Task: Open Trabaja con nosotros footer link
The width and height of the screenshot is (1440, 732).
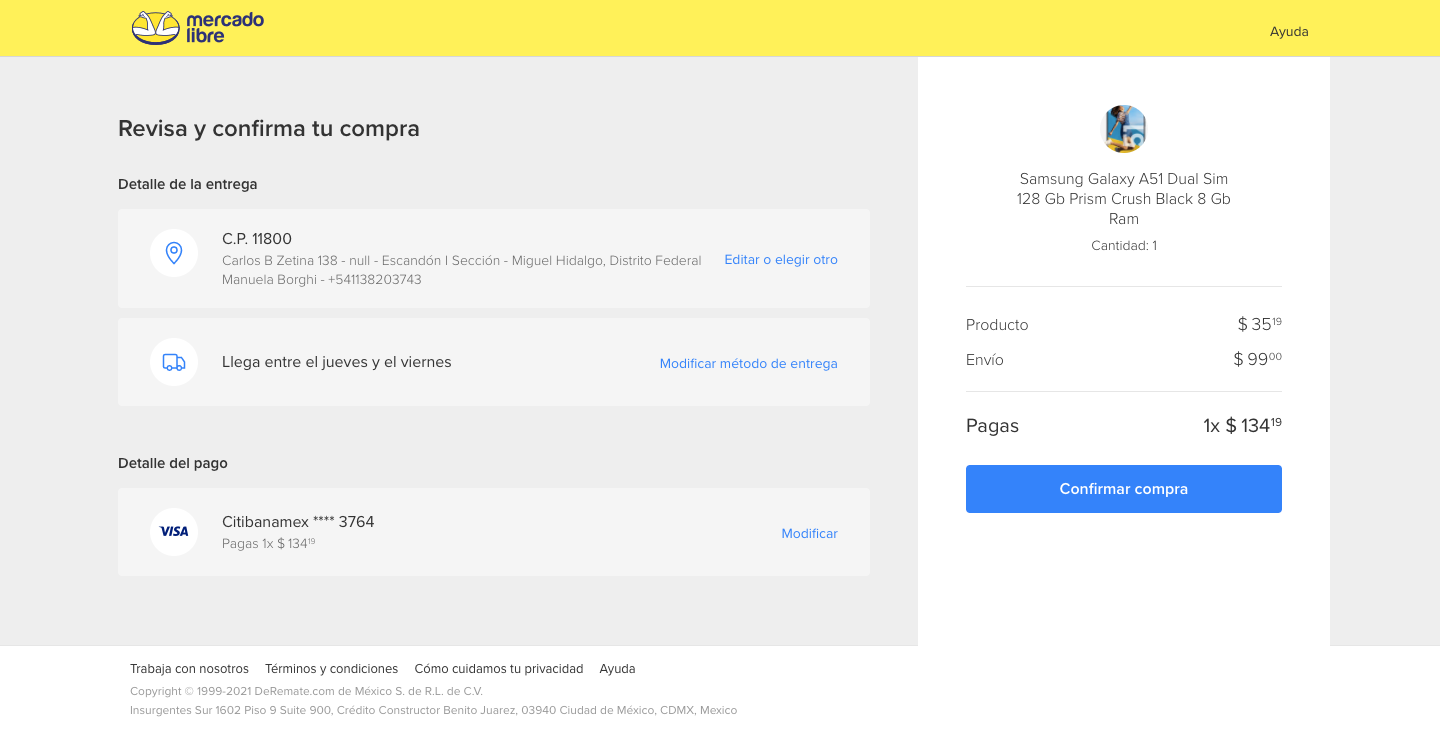Action: [189, 669]
